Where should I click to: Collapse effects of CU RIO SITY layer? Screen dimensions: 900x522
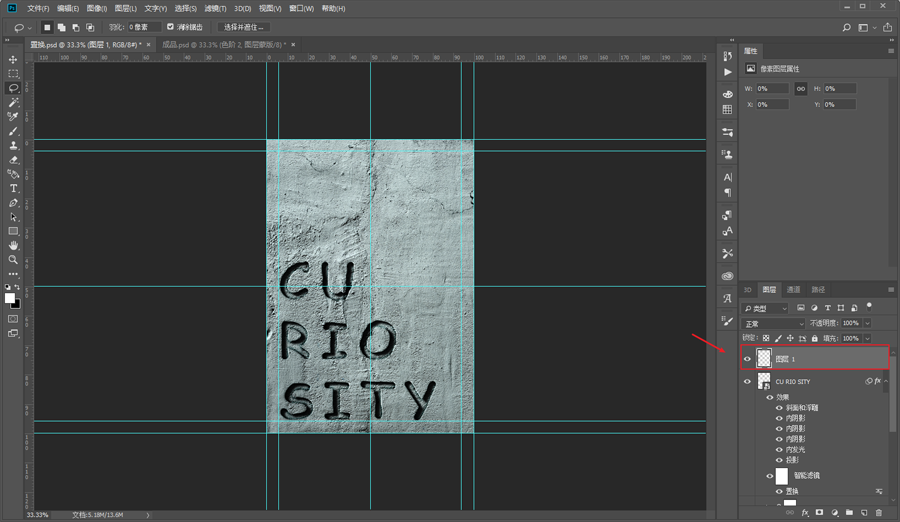pyautogui.click(x=885, y=382)
